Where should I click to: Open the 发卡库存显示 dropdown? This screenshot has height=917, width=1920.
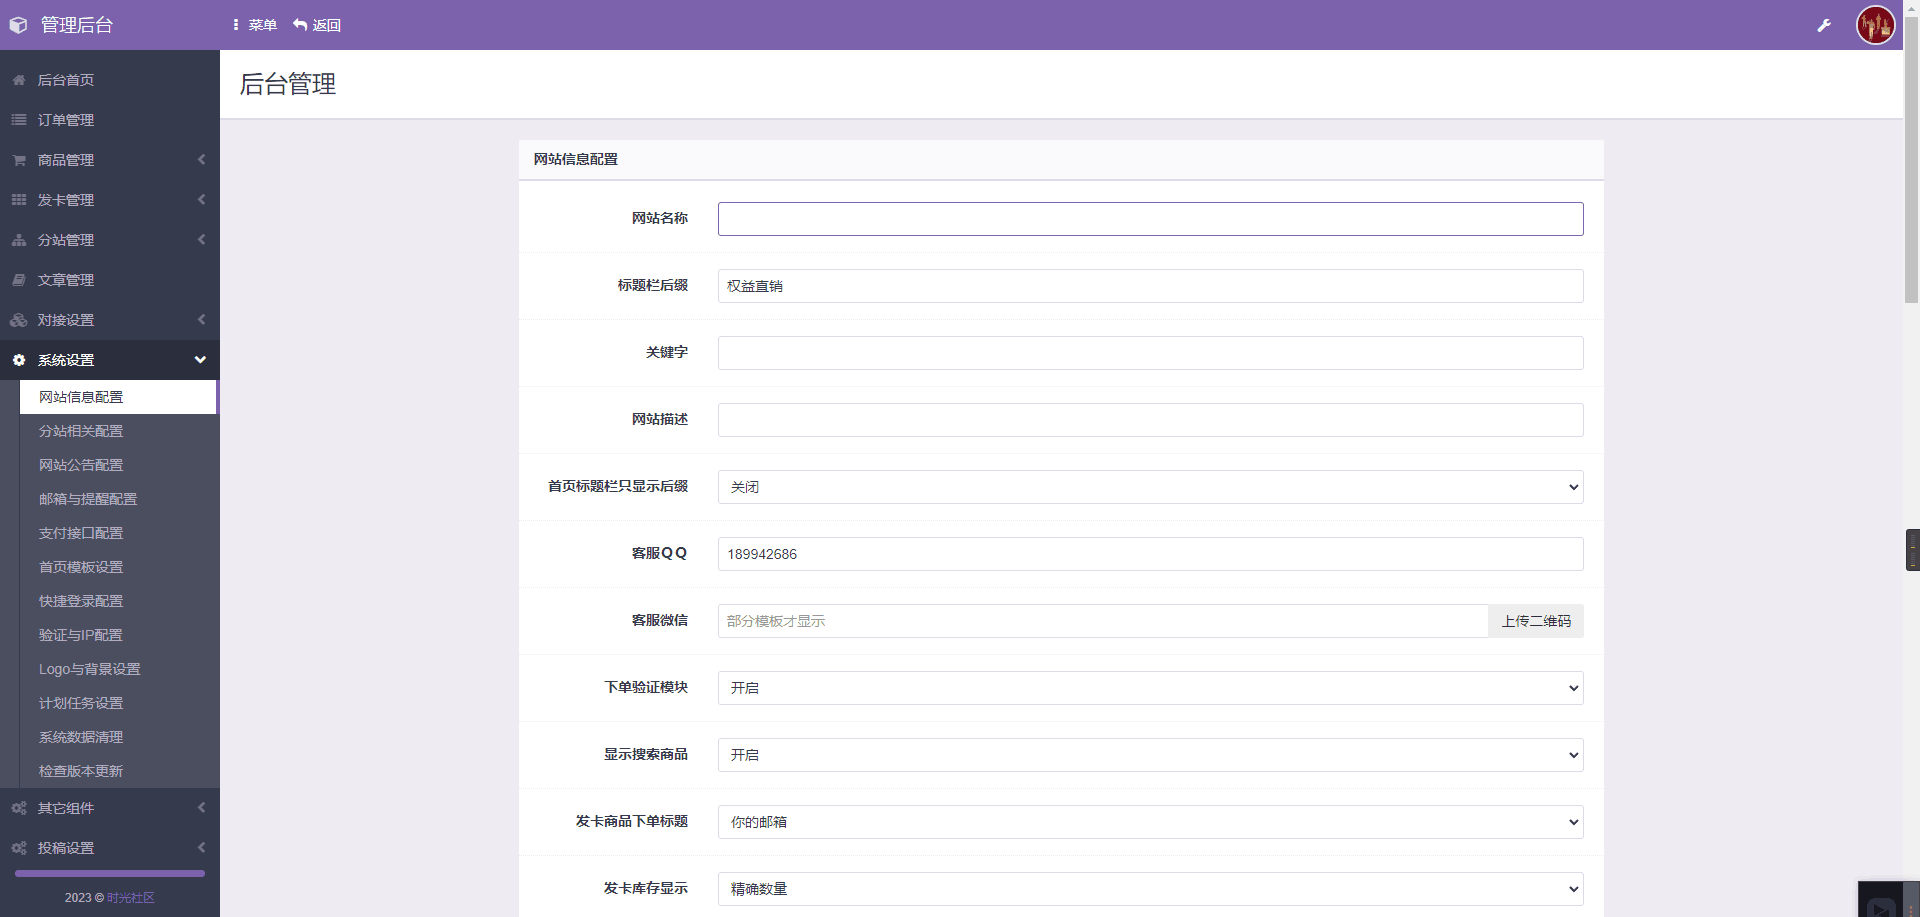pos(1149,889)
